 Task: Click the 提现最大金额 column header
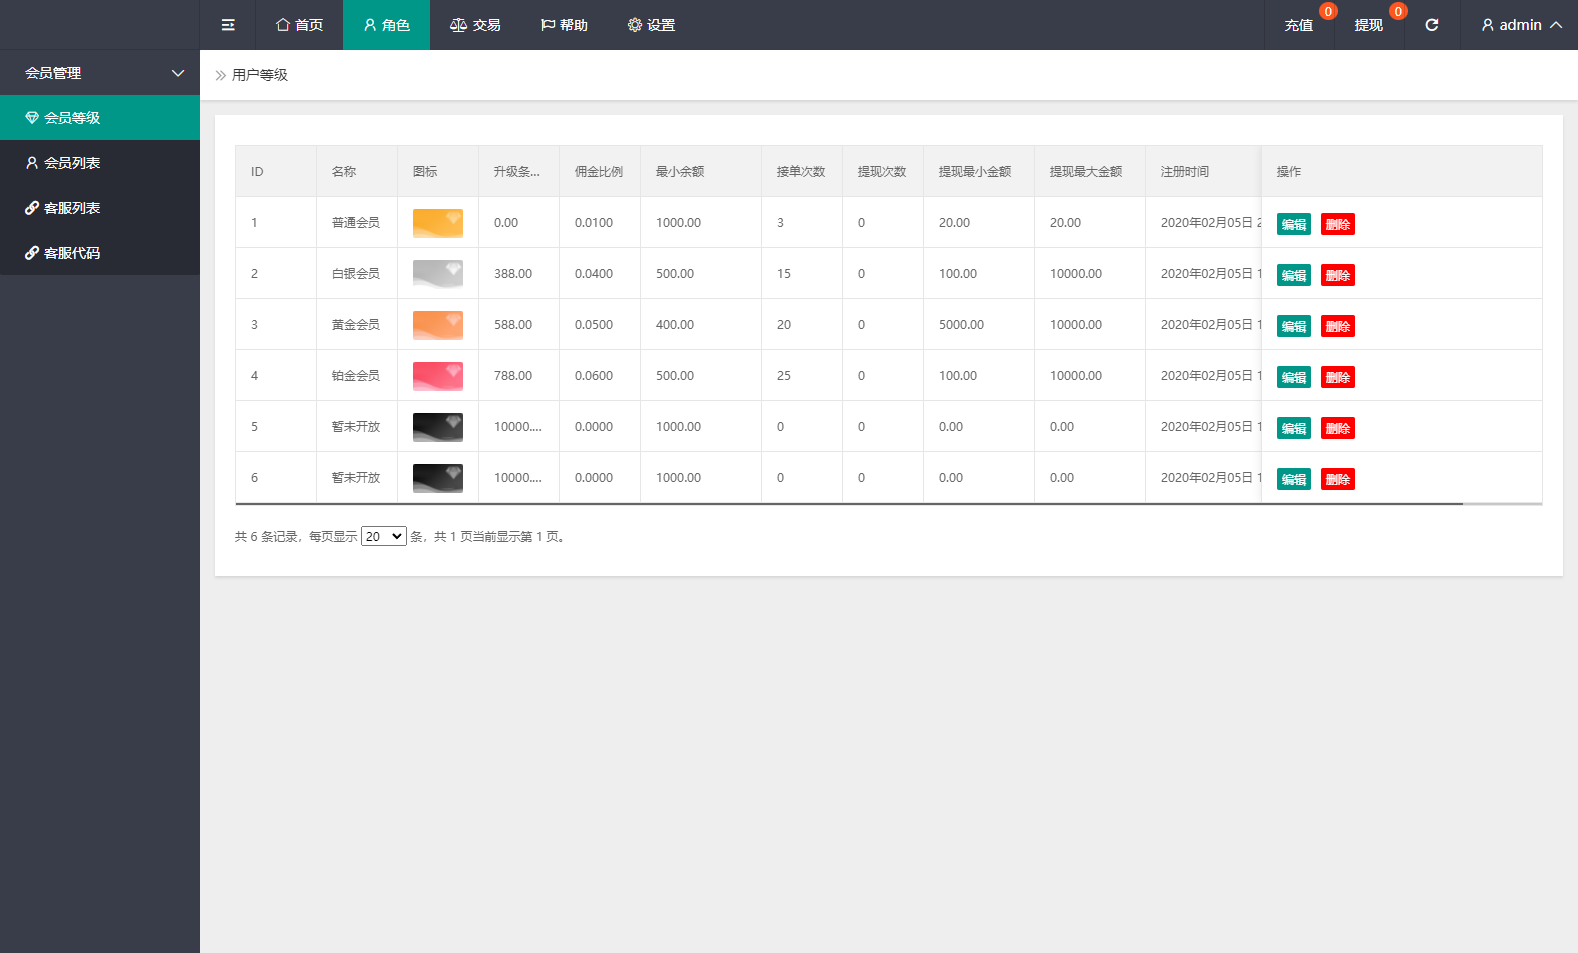click(1090, 172)
